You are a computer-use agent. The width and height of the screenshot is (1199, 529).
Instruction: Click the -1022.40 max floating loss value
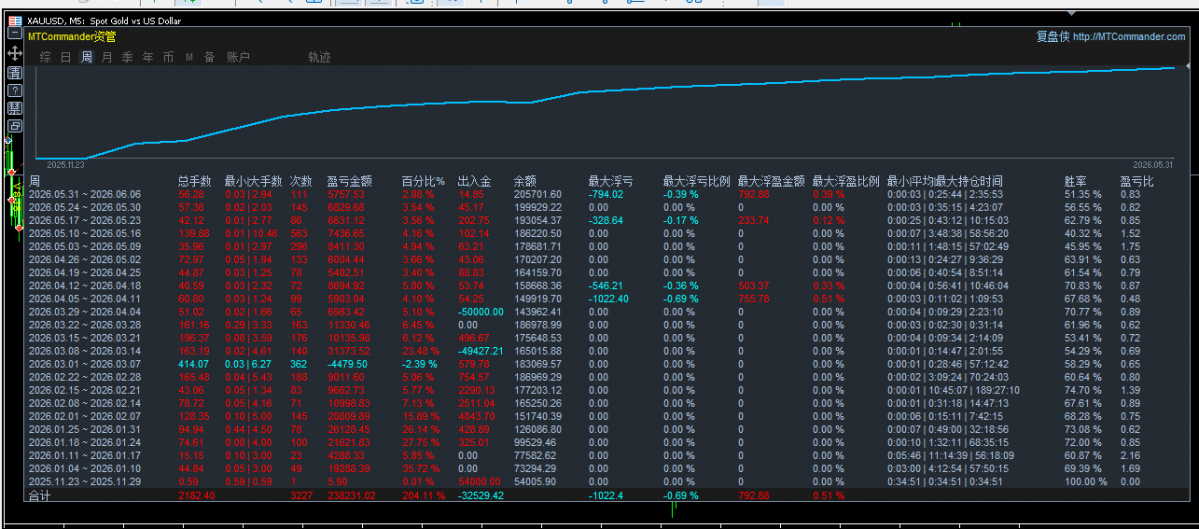click(x=609, y=298)
